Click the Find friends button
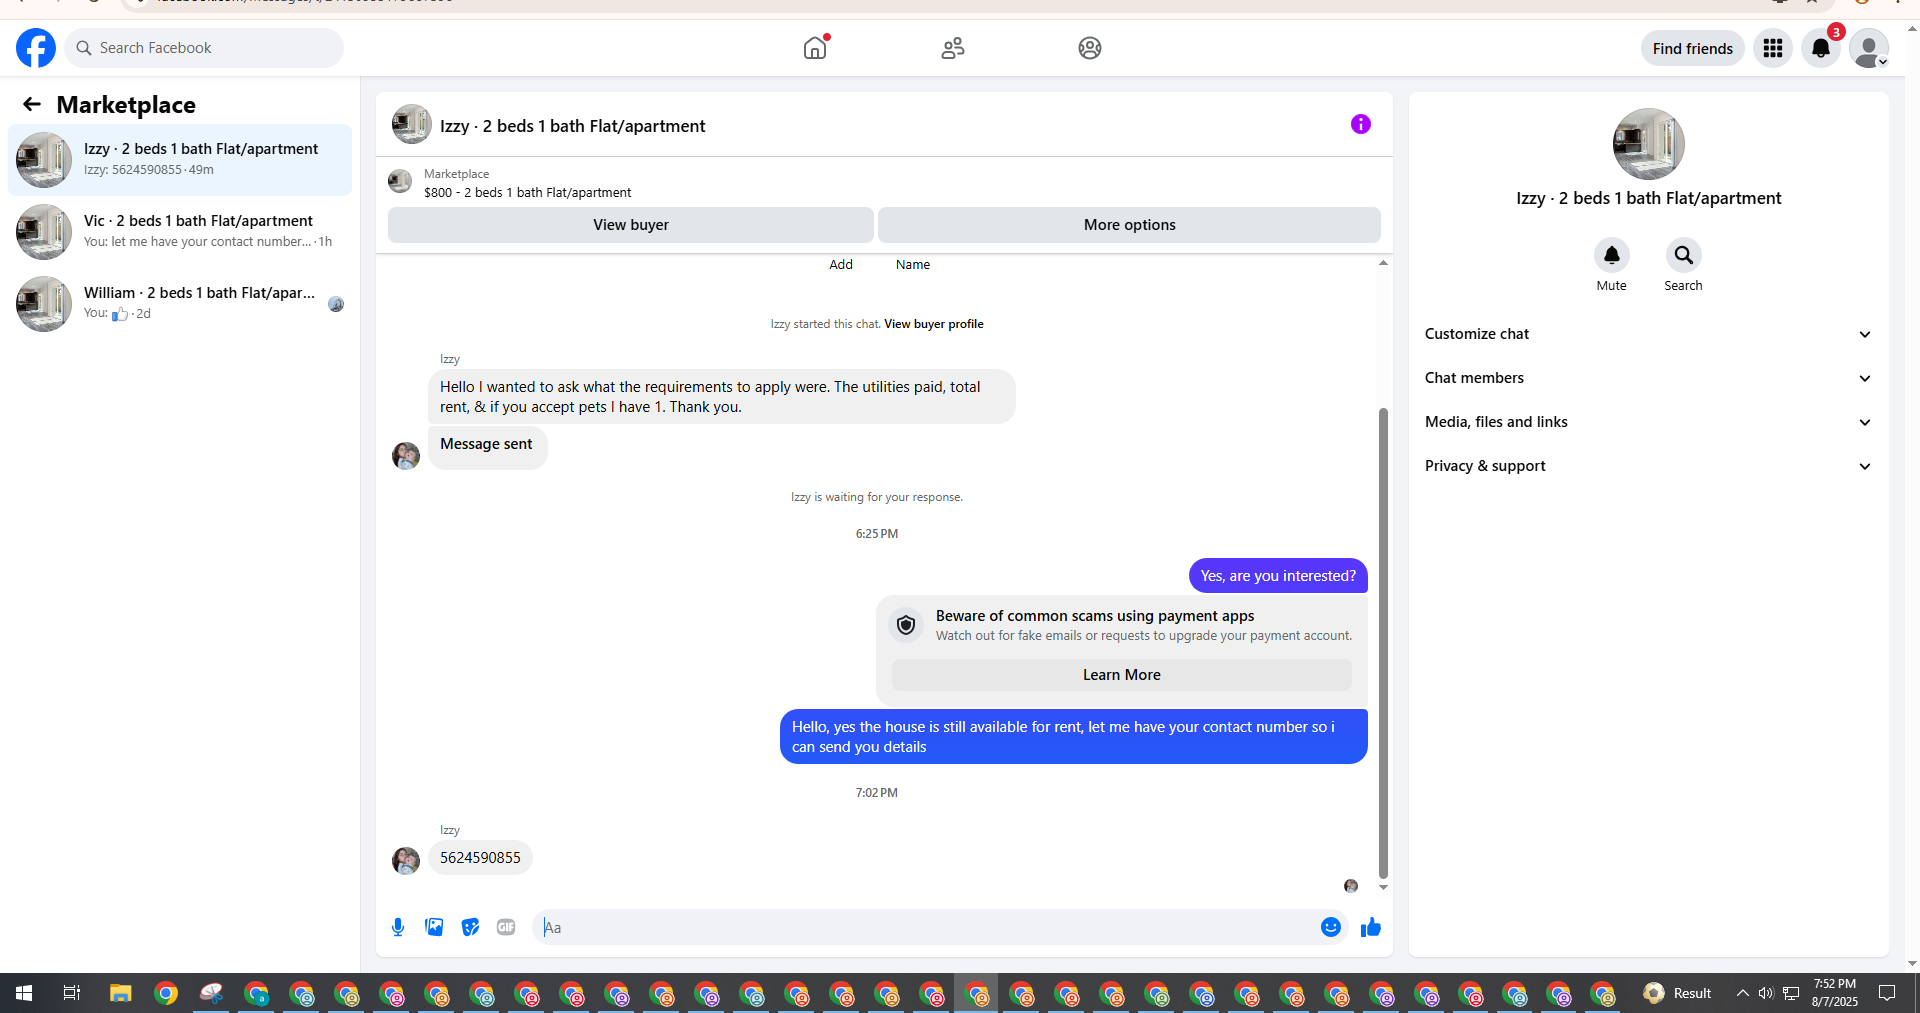The height and width of the screenshot is (1013, 1920). (1692, 48)
